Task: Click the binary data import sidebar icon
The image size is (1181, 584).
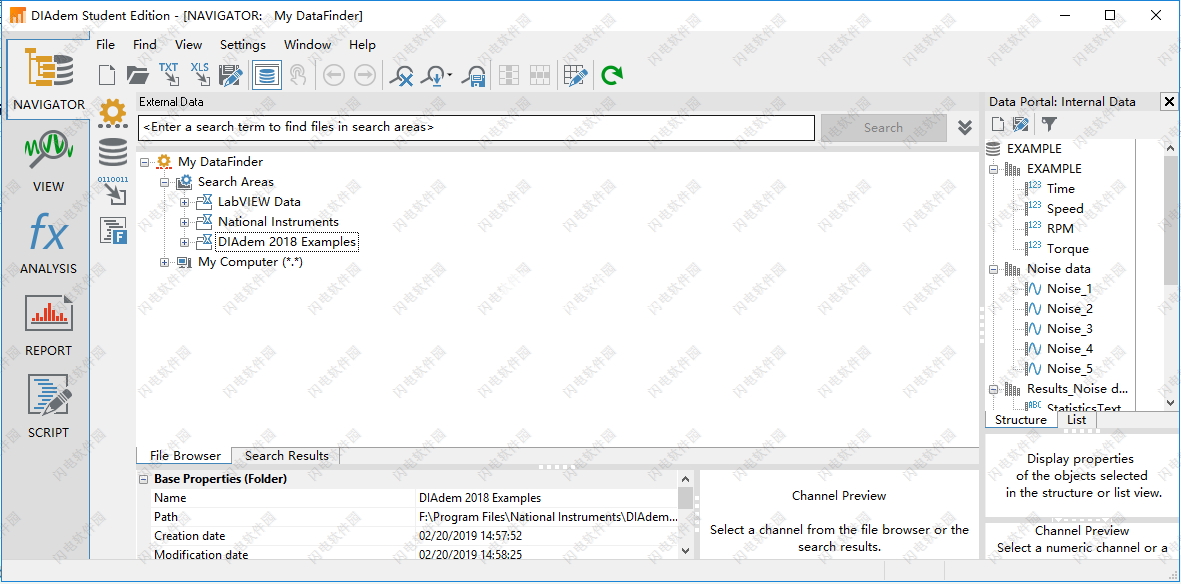Action: pos(113,191)
